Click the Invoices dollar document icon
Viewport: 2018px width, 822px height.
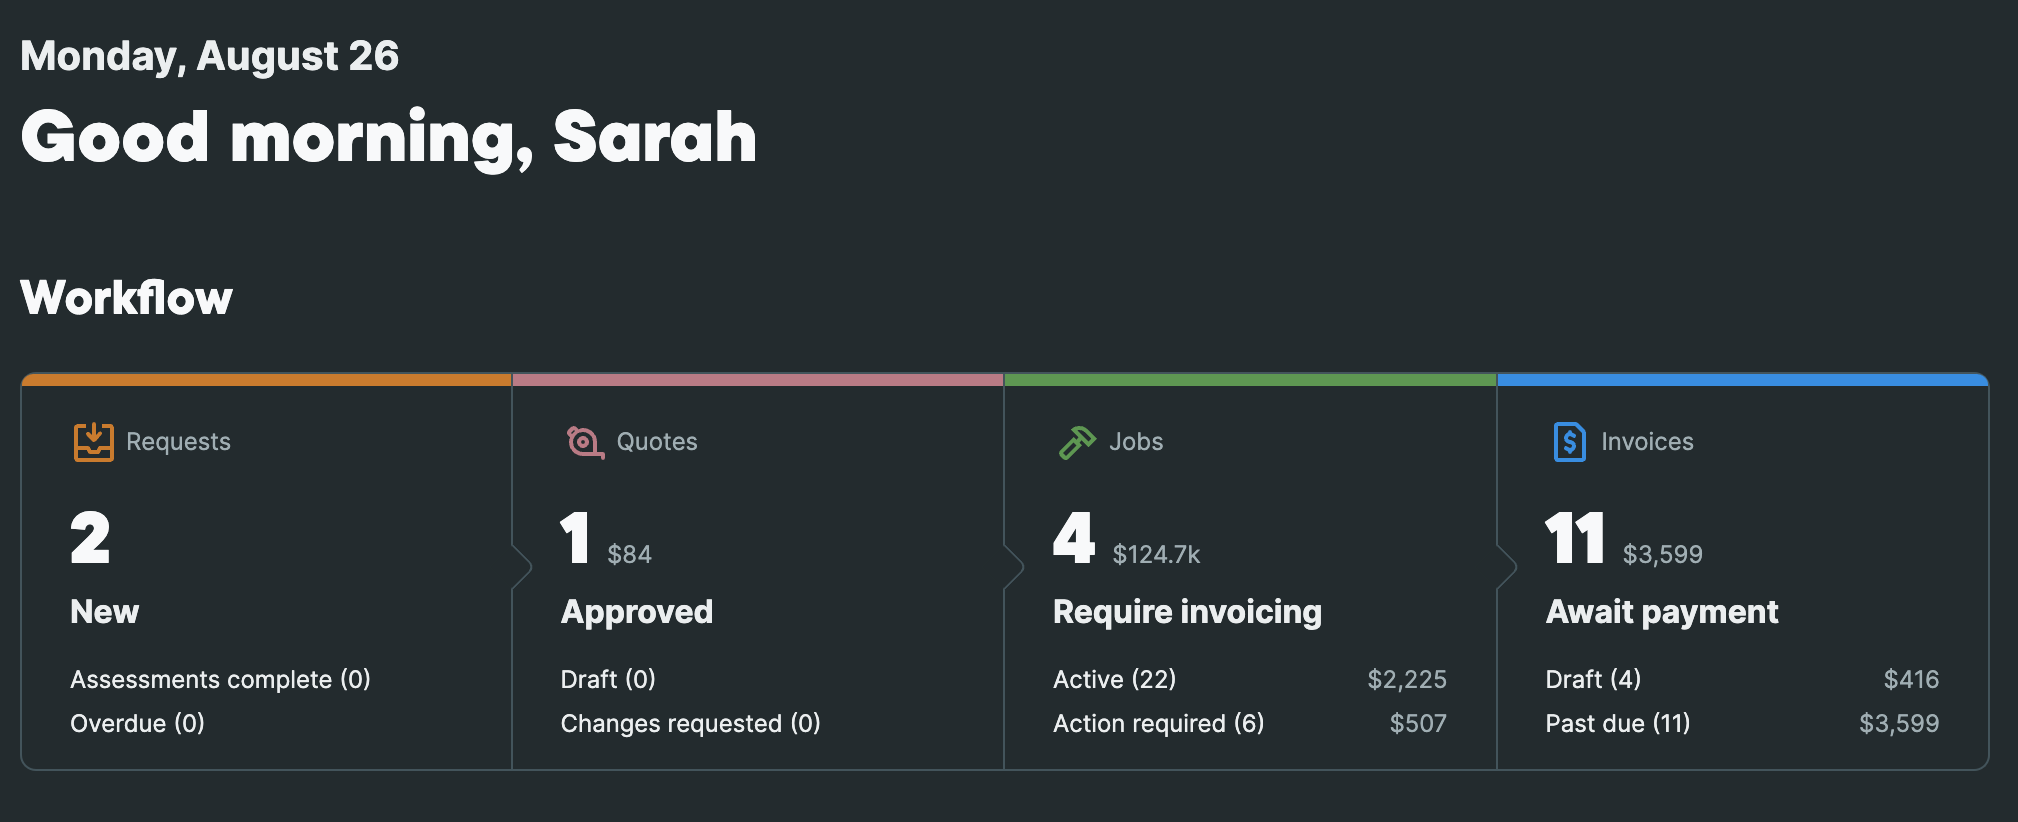1569,441
